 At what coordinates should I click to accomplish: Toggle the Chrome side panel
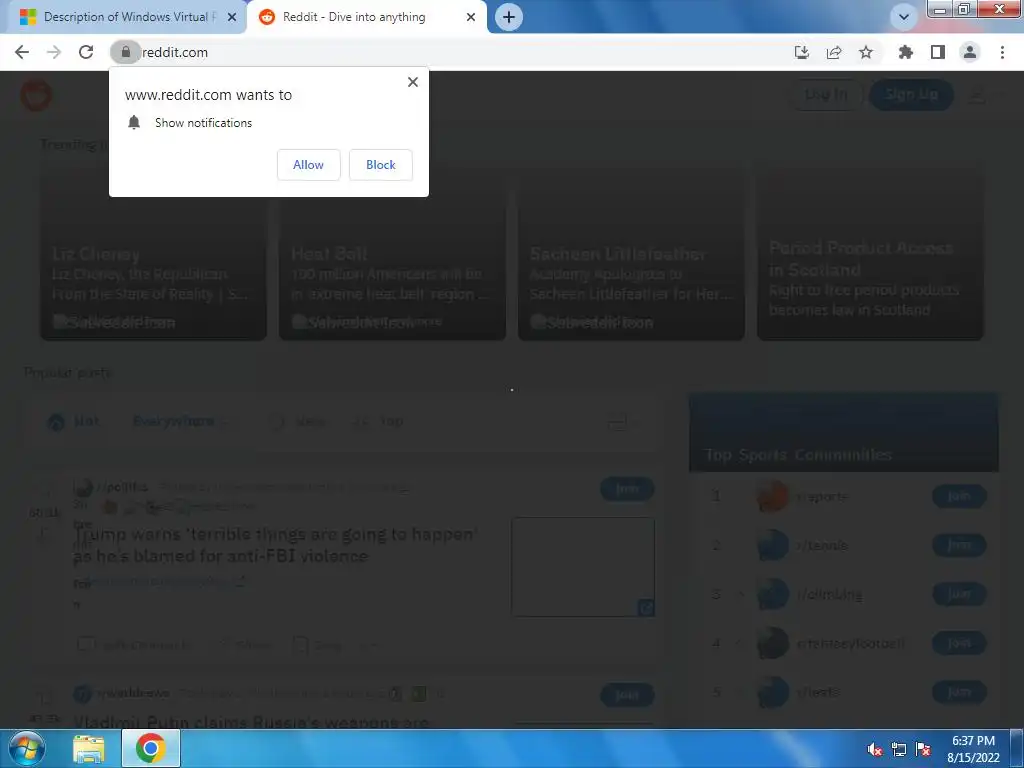(x=938, y=52)
